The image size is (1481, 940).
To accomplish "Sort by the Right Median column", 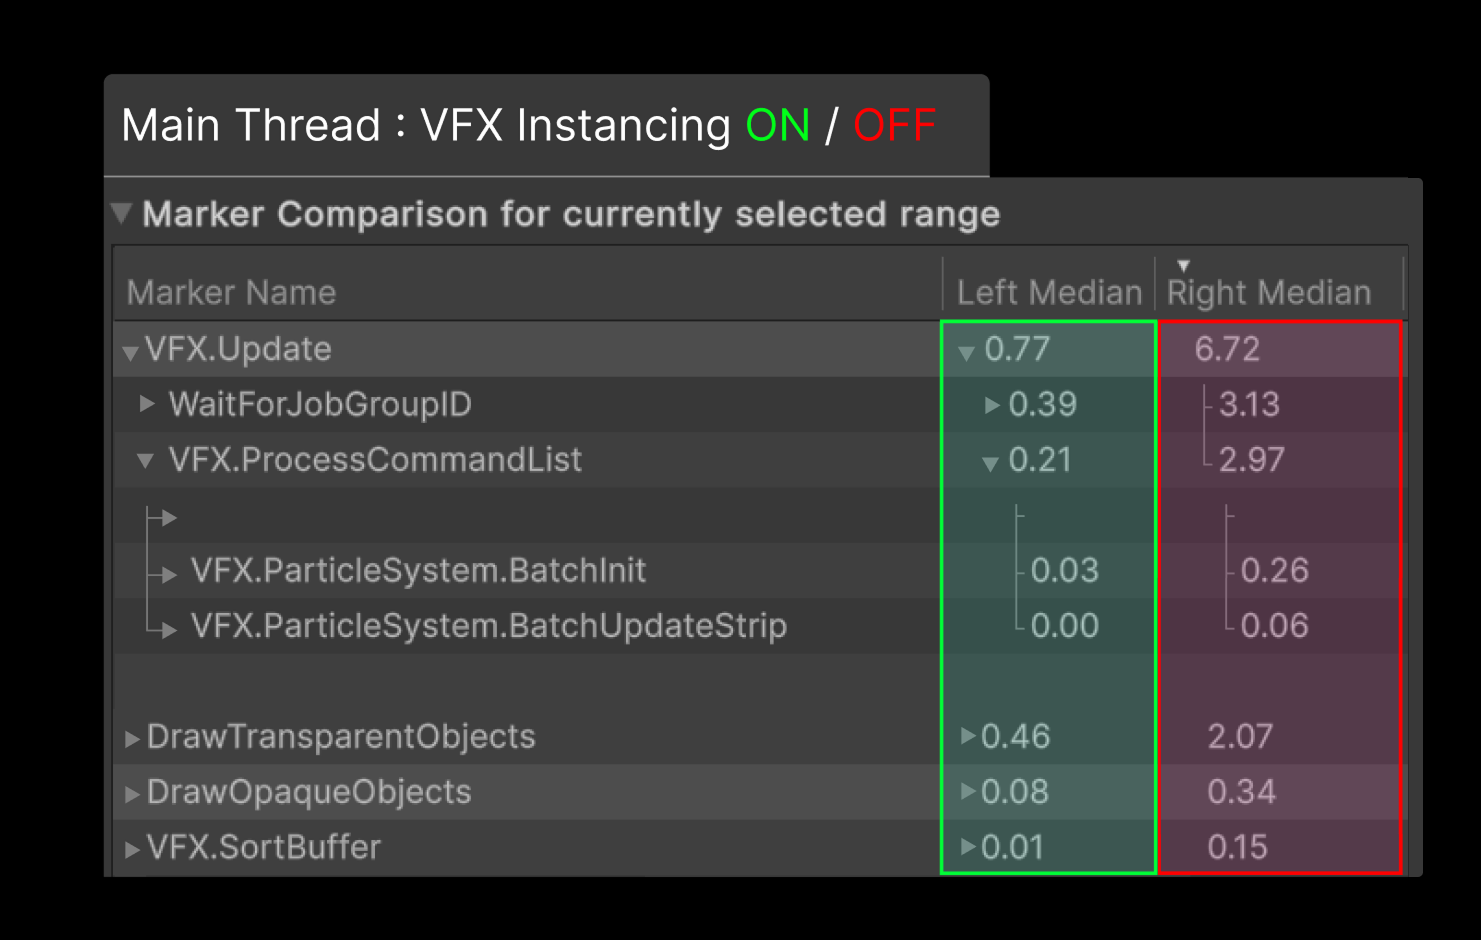I will tap(1268, 292).
